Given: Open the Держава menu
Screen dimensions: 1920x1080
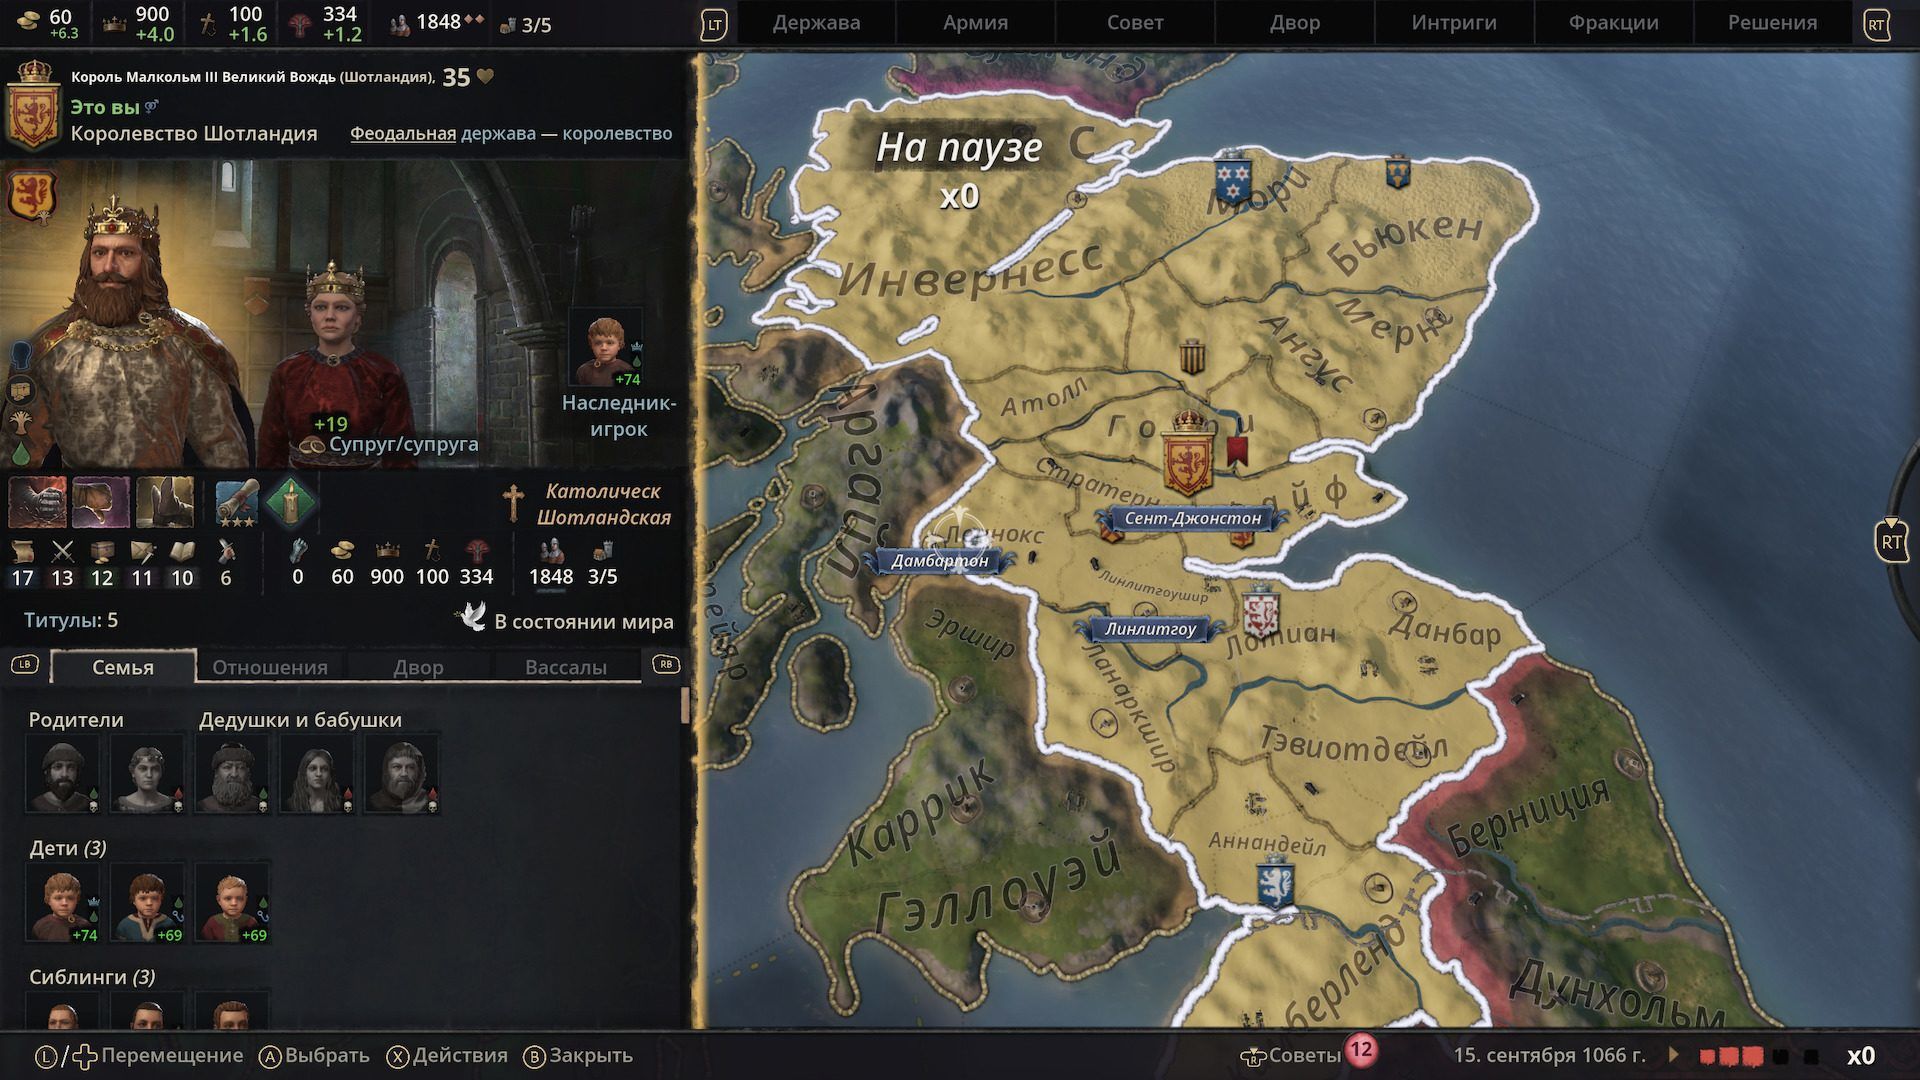Looking at the screenshot, I should (816, 23).
